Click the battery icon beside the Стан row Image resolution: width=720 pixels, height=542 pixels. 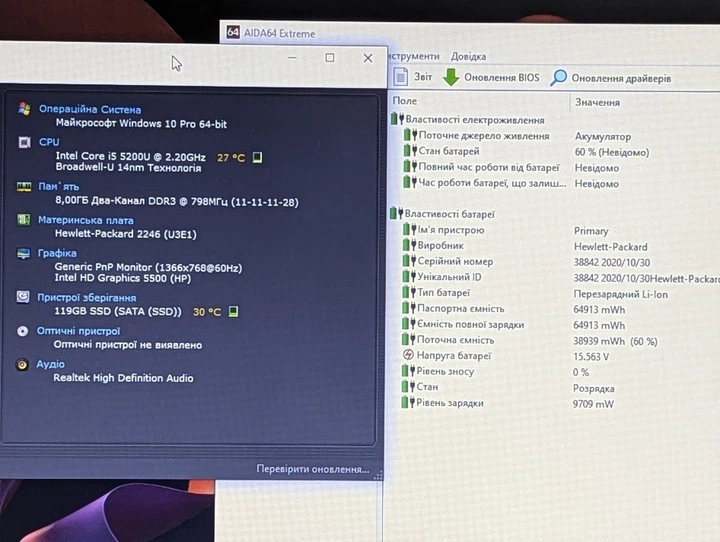coord(408,386)
